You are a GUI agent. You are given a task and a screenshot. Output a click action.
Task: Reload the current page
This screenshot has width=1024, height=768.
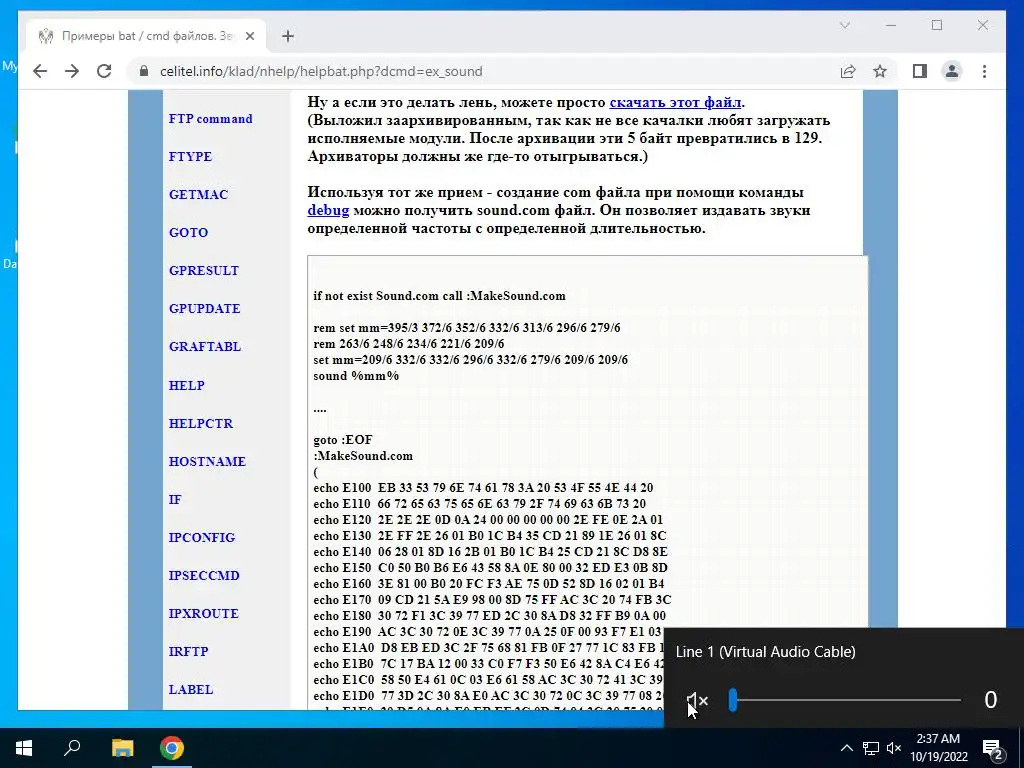(104, 71)
